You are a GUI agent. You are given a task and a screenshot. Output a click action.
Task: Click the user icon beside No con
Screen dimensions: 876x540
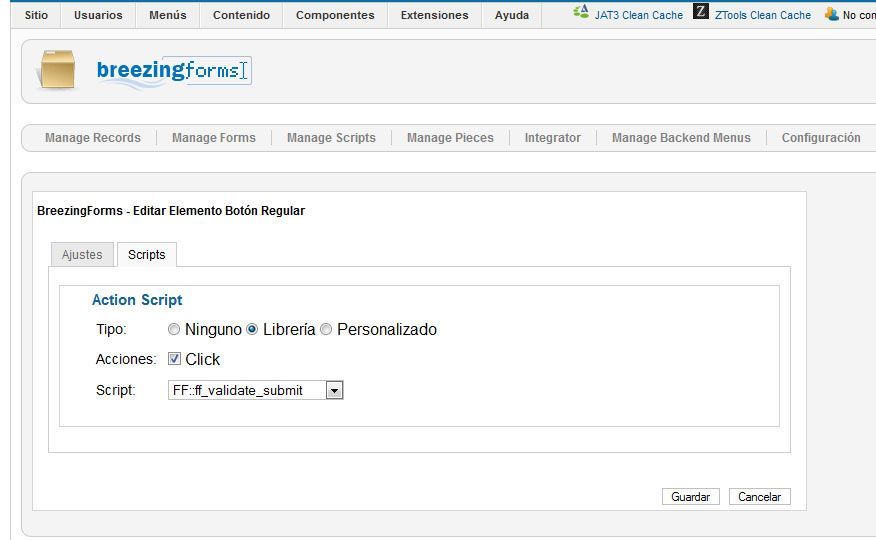[x=832, y=13]
